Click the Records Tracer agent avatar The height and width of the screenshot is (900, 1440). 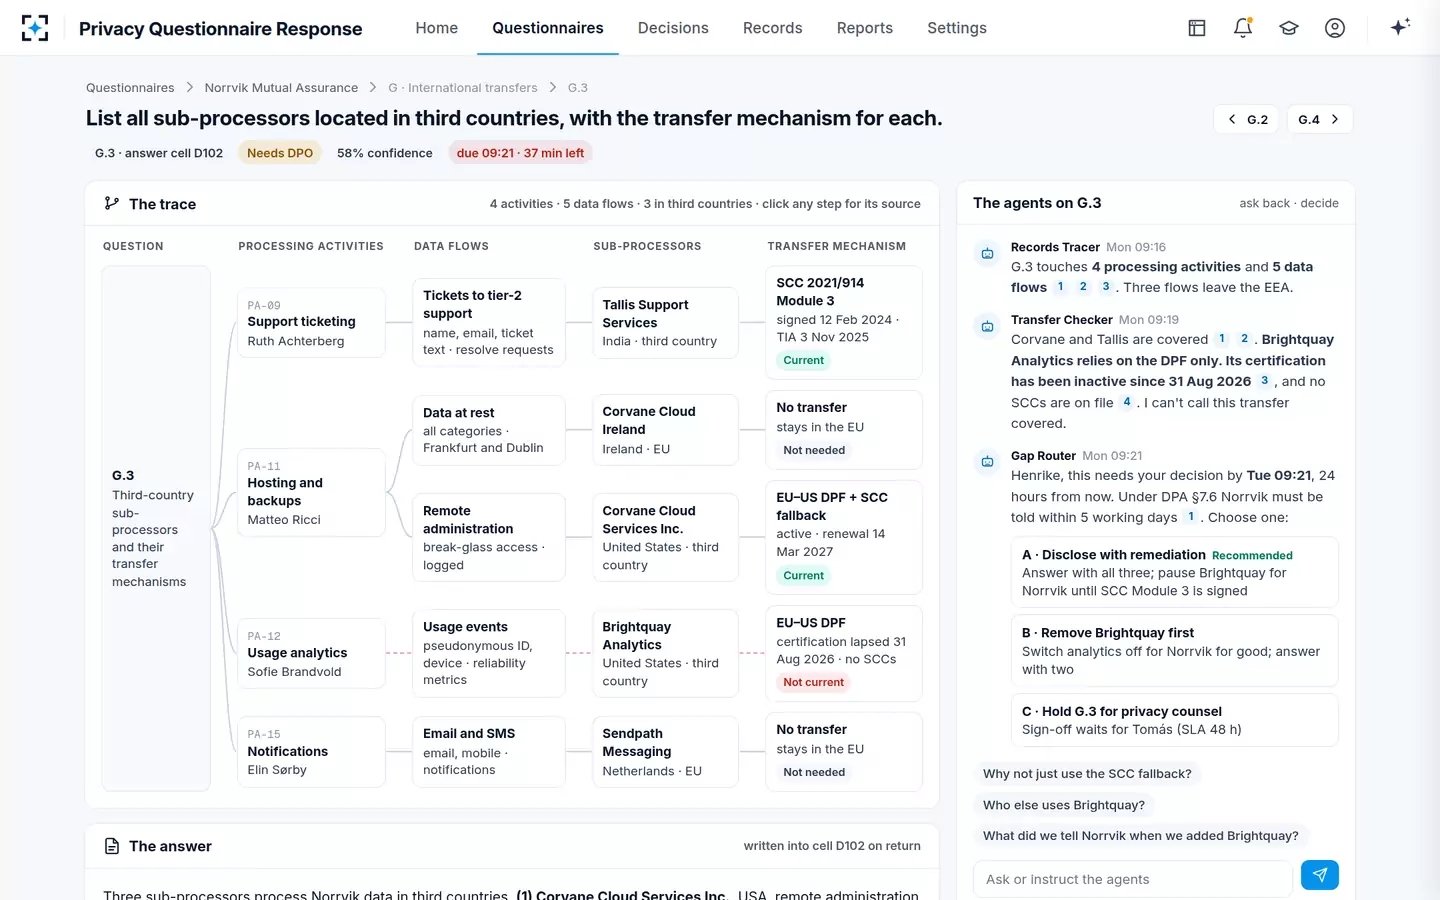987,254
